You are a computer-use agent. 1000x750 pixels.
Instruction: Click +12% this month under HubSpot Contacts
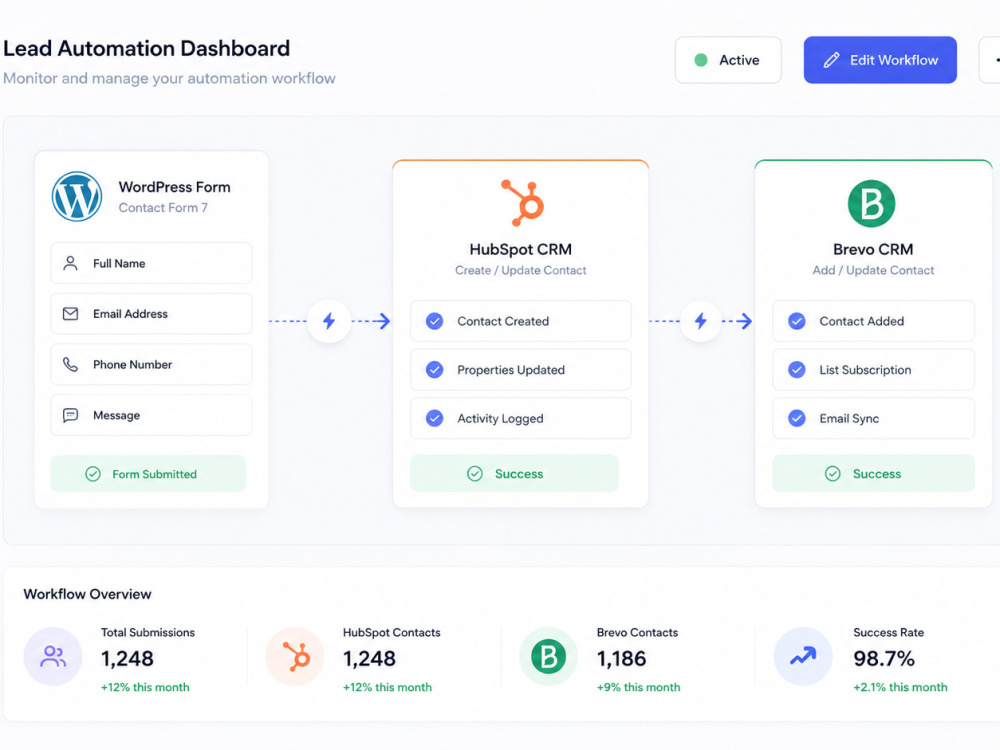pyautogui.click(x=387, y=688)
